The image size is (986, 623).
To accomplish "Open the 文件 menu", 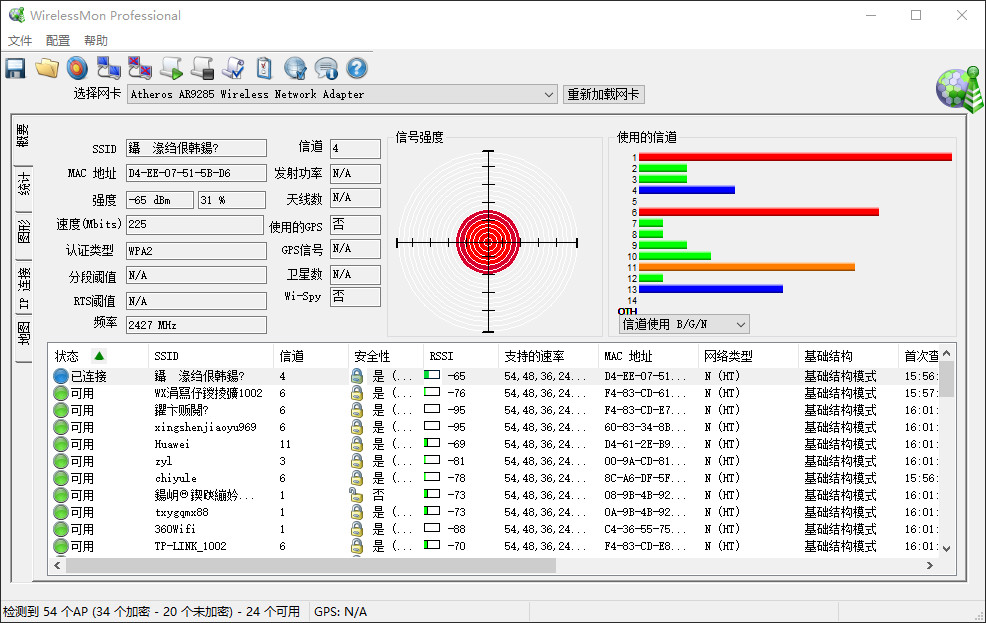I will 19,40.
